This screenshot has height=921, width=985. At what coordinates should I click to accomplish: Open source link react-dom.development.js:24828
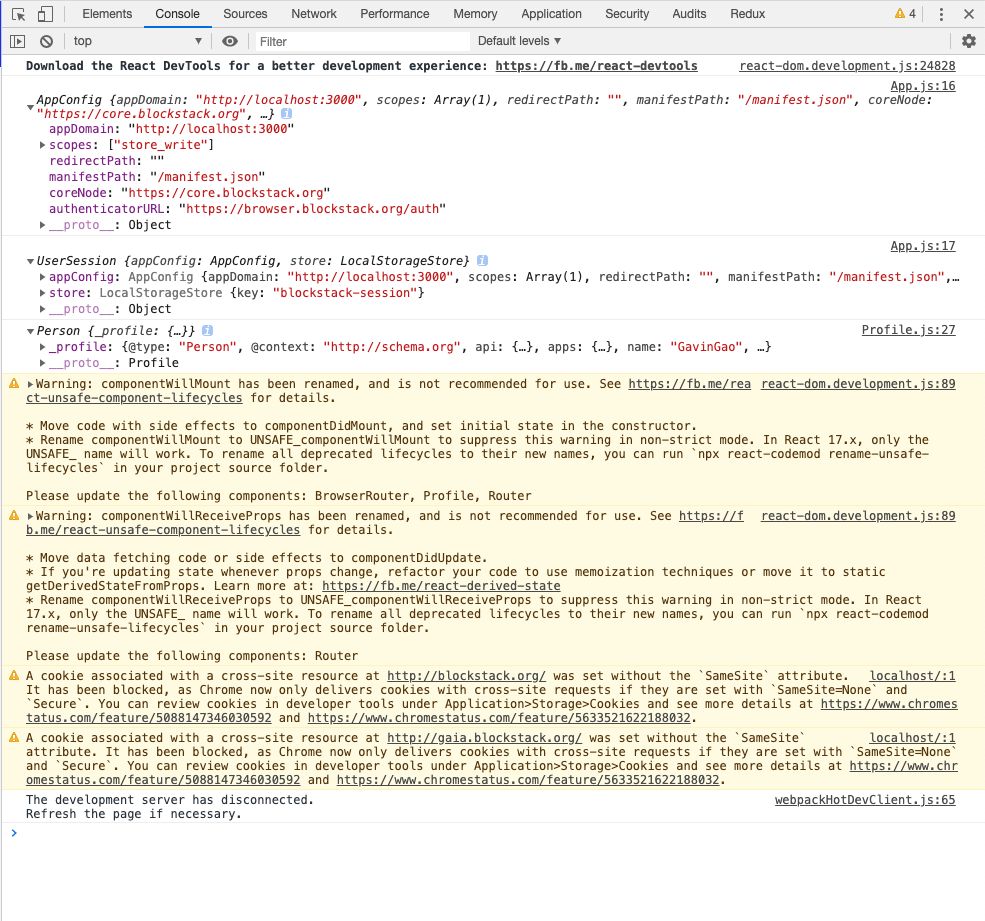[x=847, y=66]
